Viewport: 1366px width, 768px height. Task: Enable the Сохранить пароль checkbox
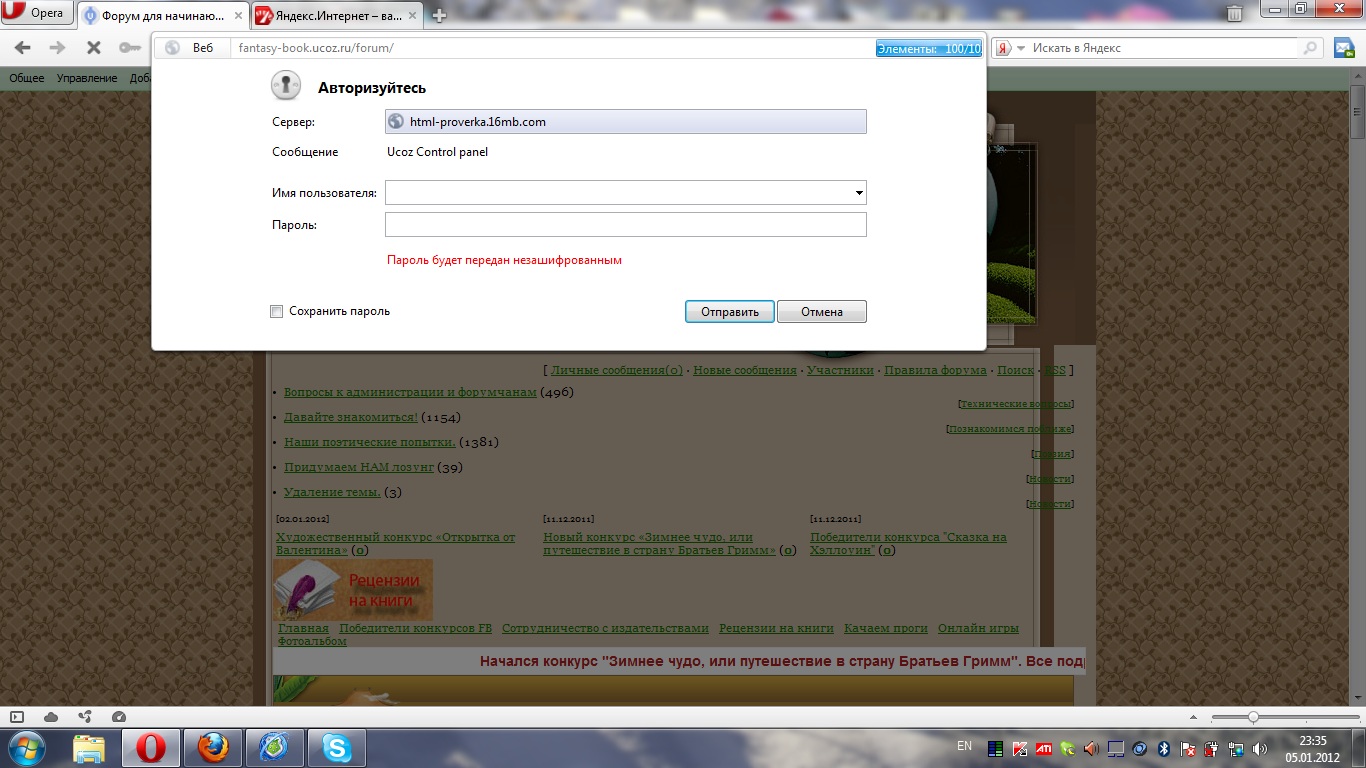277,312
